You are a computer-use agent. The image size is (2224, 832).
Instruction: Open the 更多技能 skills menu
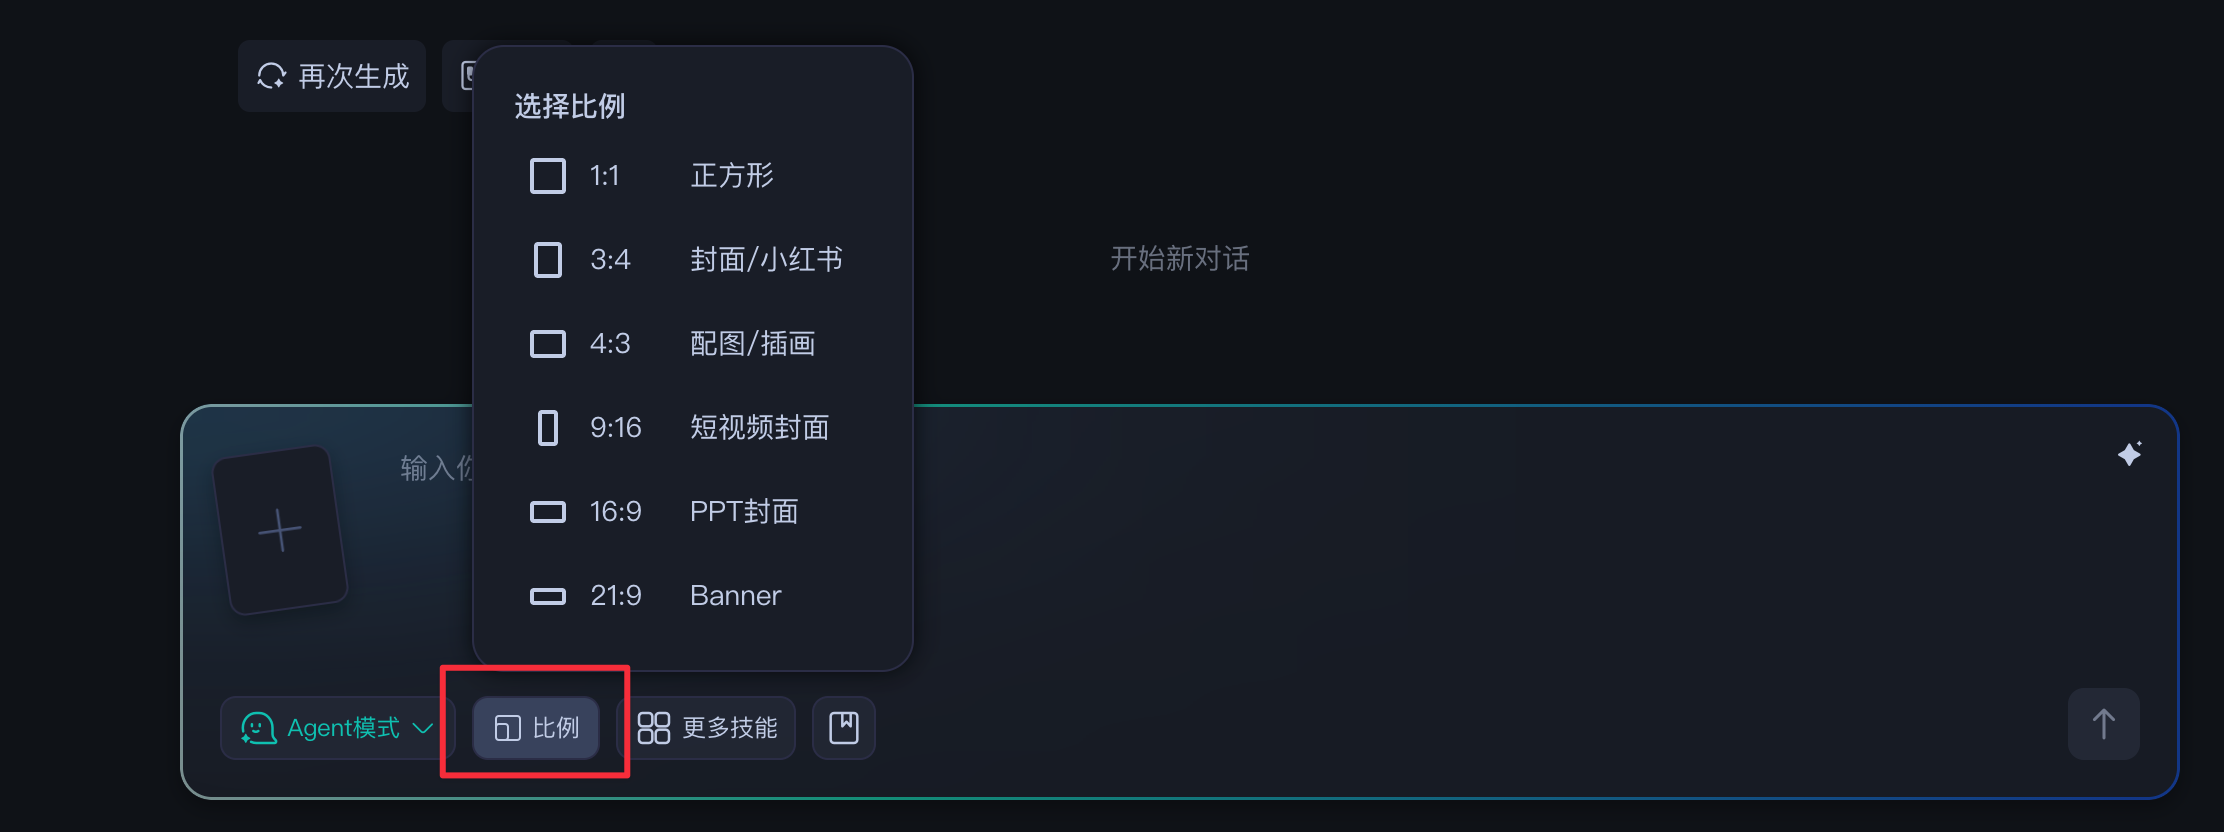click(708, 728)
